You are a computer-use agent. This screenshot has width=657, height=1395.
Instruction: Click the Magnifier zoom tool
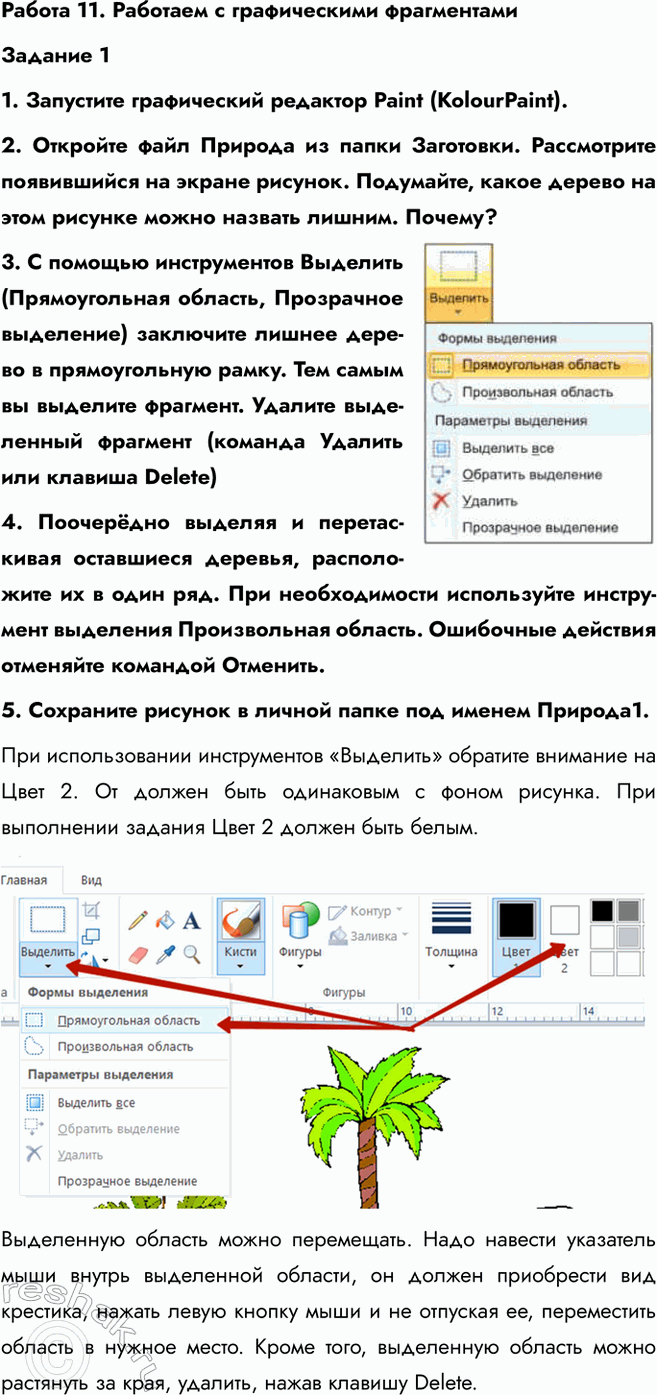click(191, 953)
